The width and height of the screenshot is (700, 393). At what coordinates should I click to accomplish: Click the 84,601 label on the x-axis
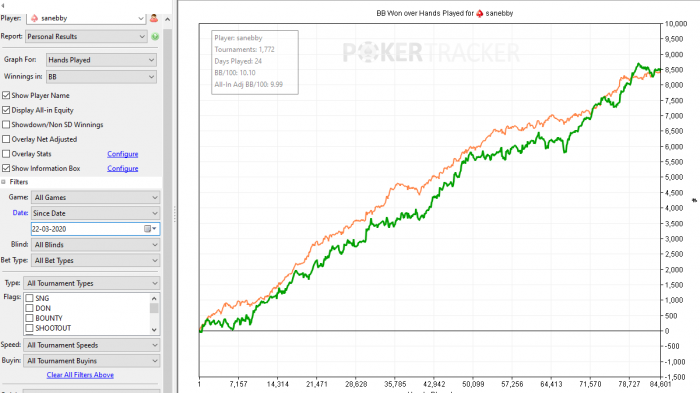click(660, 384)
